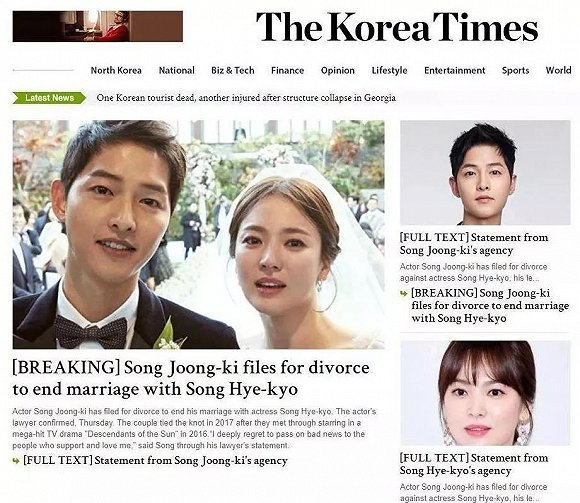
Task: Open sidebar Statement from Song Hye-kyo's agency
Action: pyautogui.click(x=474, y=465)
